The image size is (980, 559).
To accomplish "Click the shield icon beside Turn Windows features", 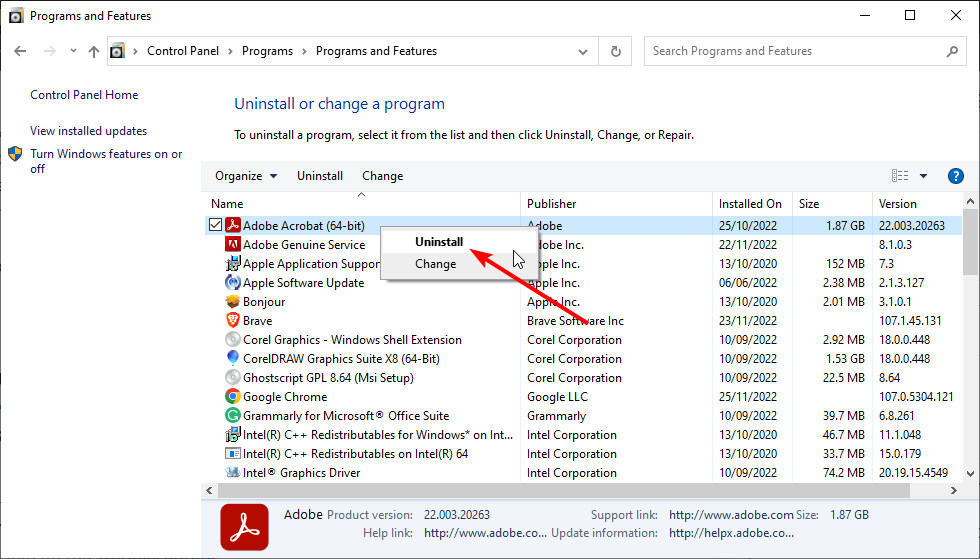I will click(x=15, y=154).
